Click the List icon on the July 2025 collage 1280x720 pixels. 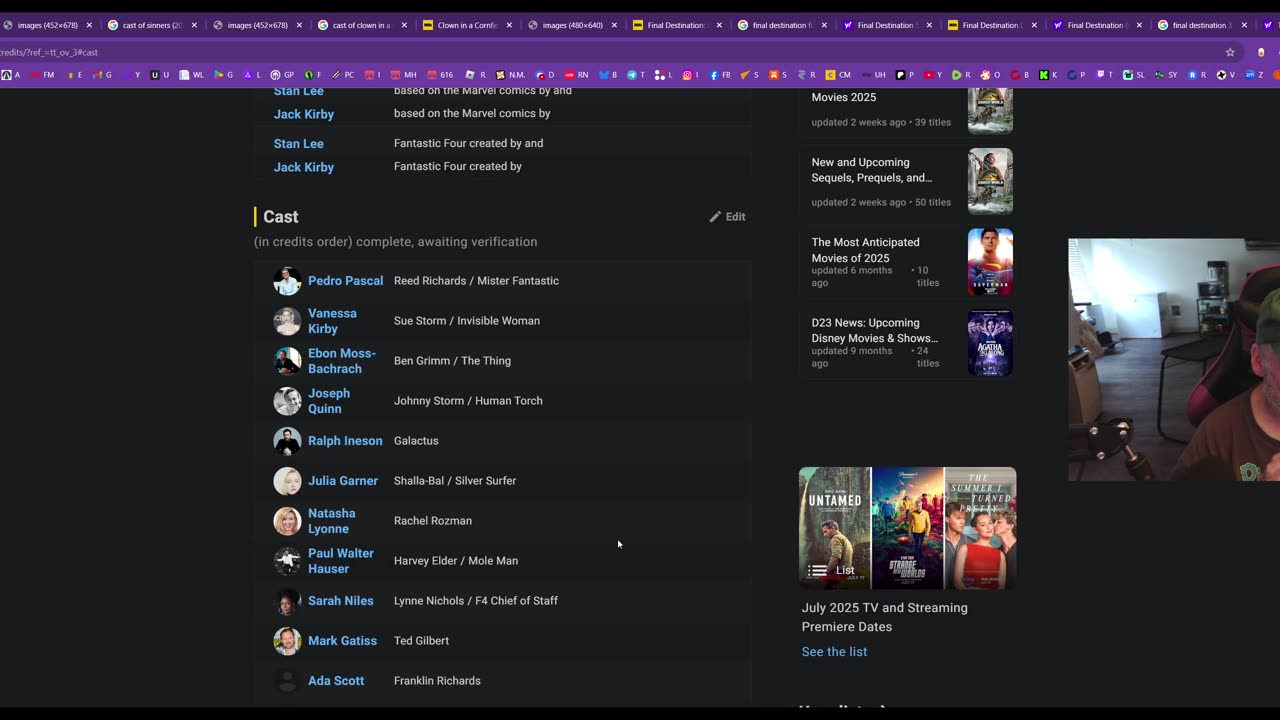818,571
